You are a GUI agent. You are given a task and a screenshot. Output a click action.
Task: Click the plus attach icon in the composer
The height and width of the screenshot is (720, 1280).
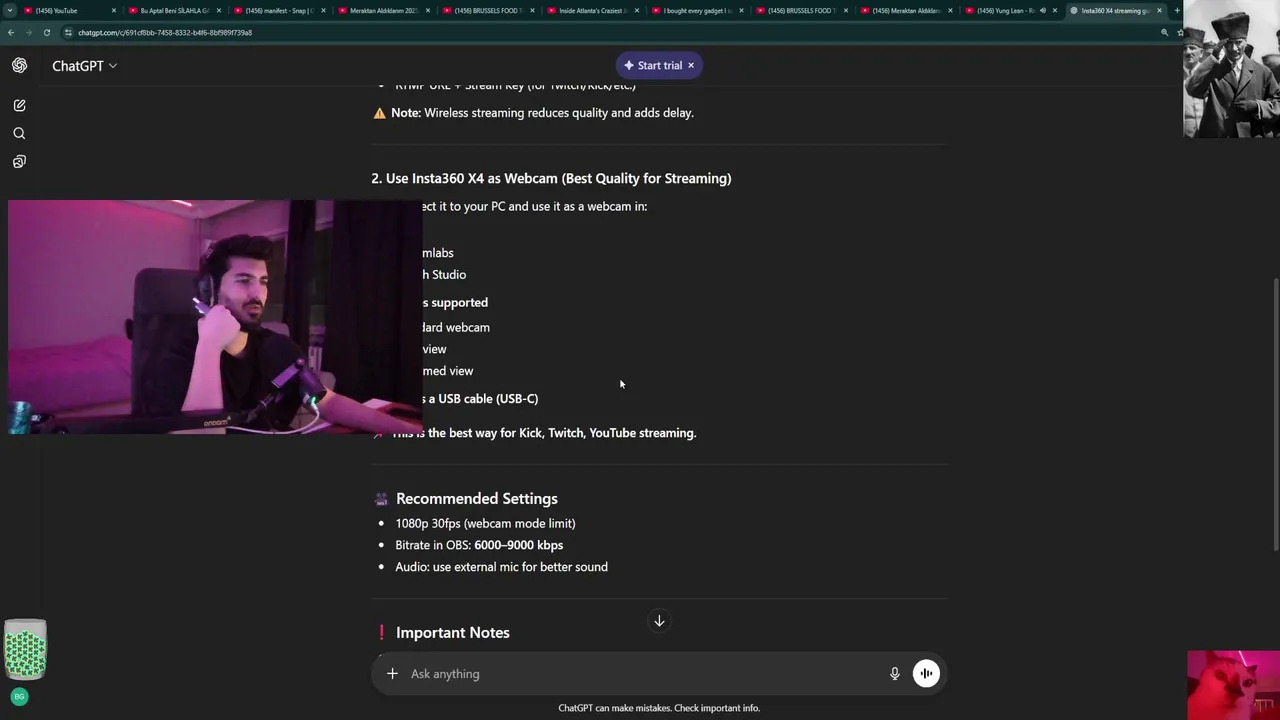tap(392, 674)
